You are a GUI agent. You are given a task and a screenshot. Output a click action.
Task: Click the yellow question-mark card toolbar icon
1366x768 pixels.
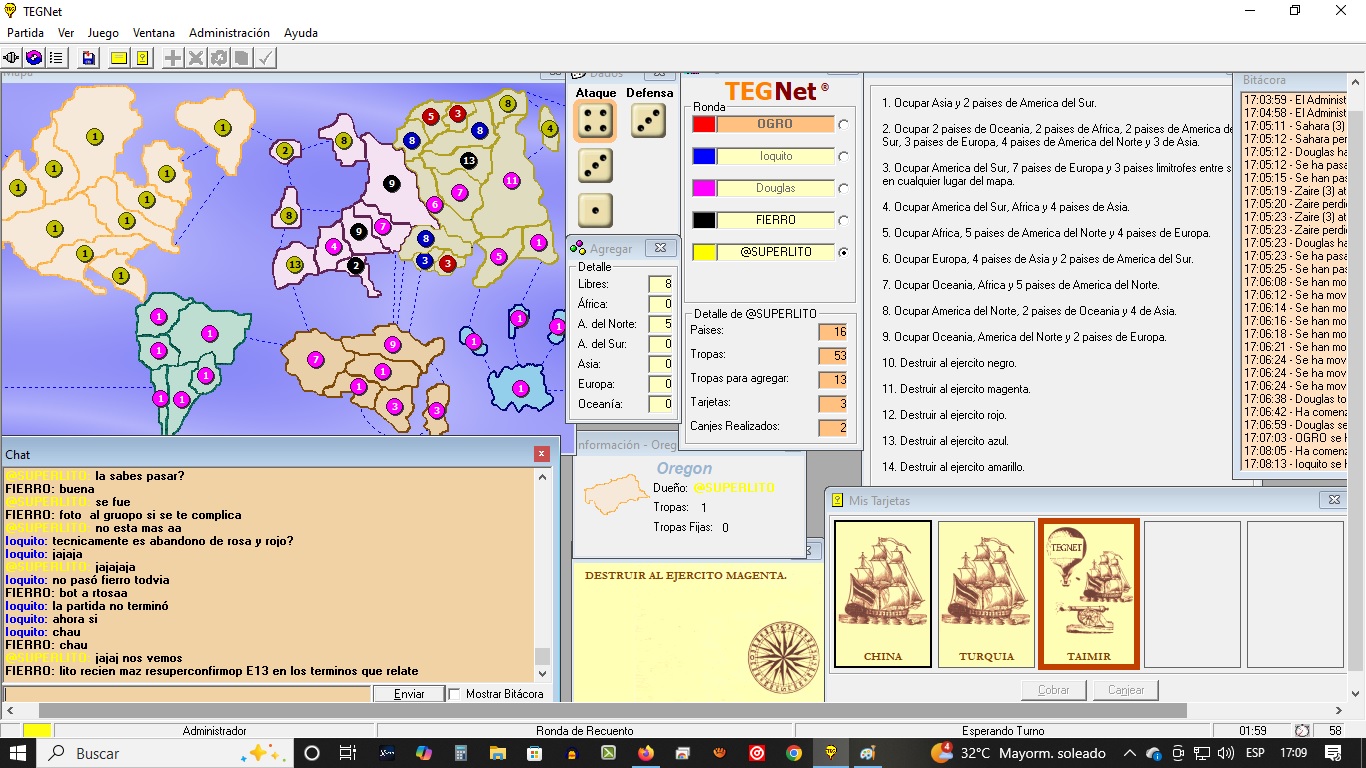[143, 58]
